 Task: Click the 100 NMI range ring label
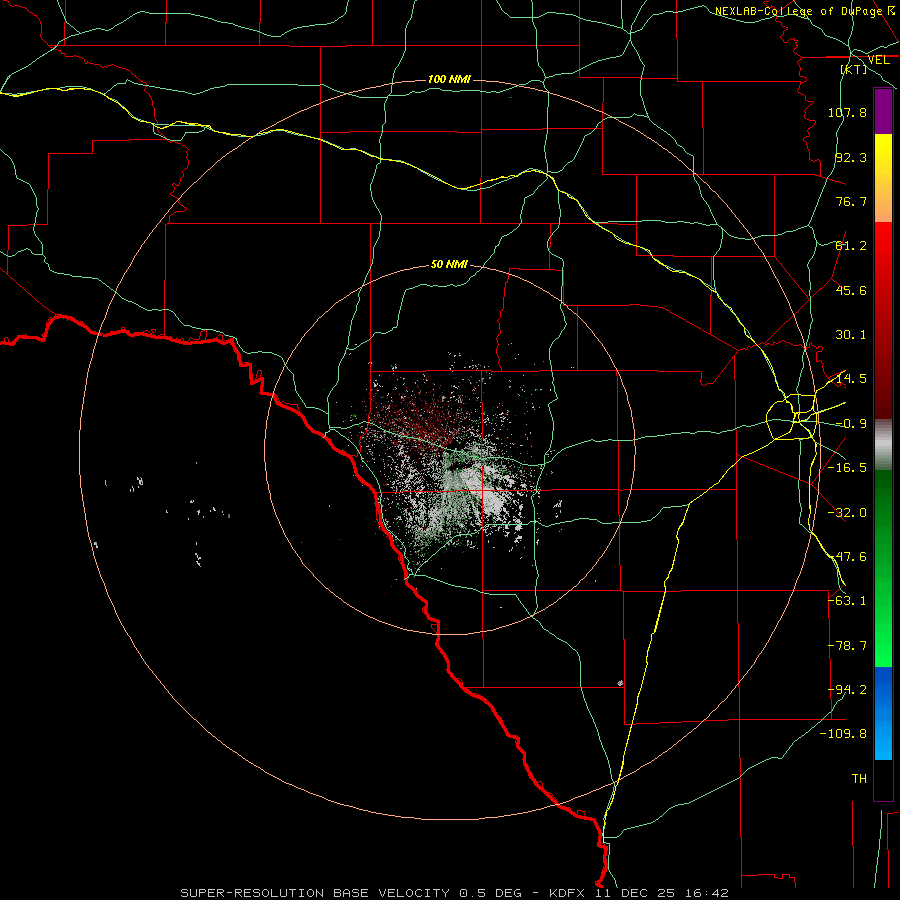click(x=449, y=79)
